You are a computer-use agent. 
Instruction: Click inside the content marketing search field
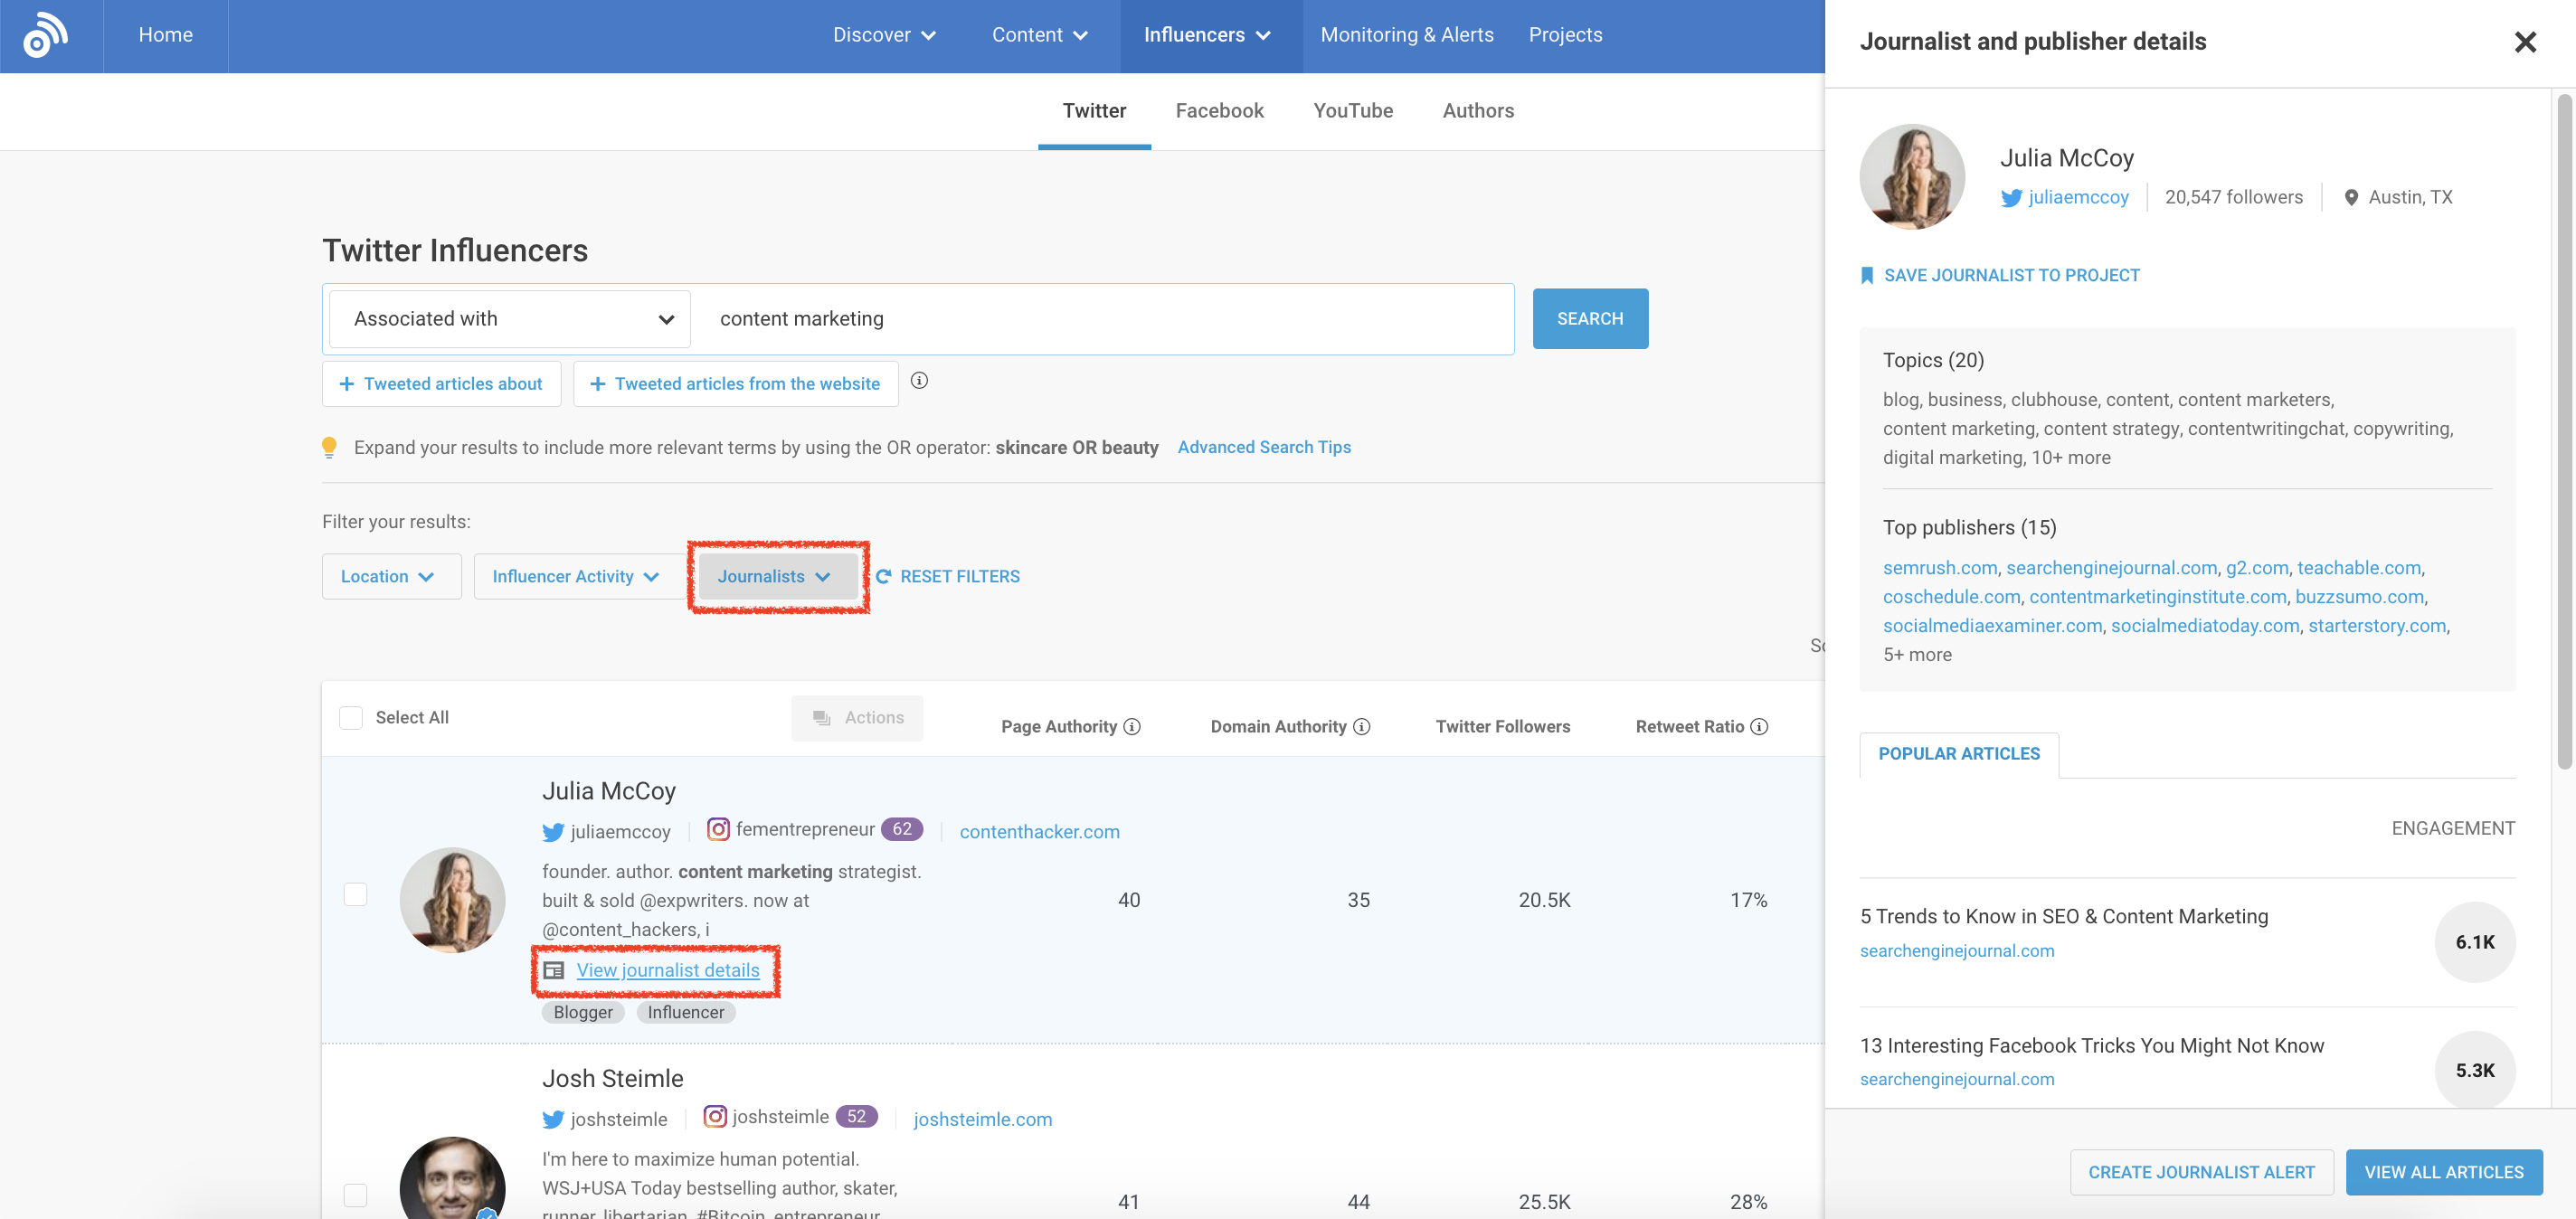tap(1100, 318)
